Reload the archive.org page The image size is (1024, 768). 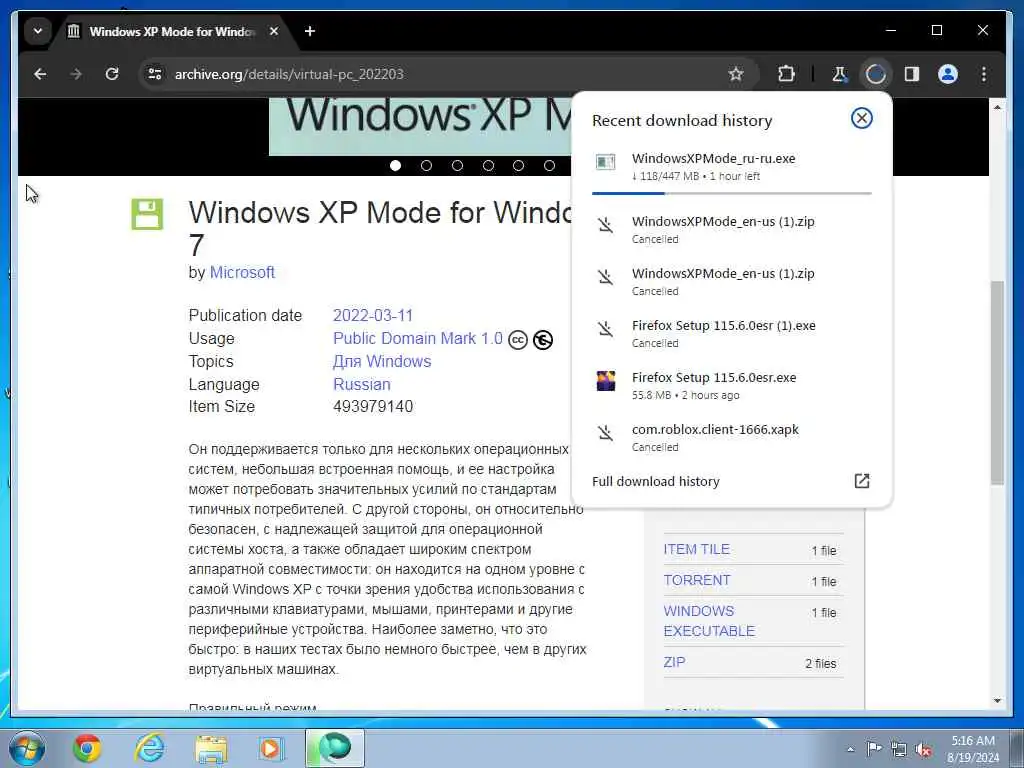[x=112, y=74]
